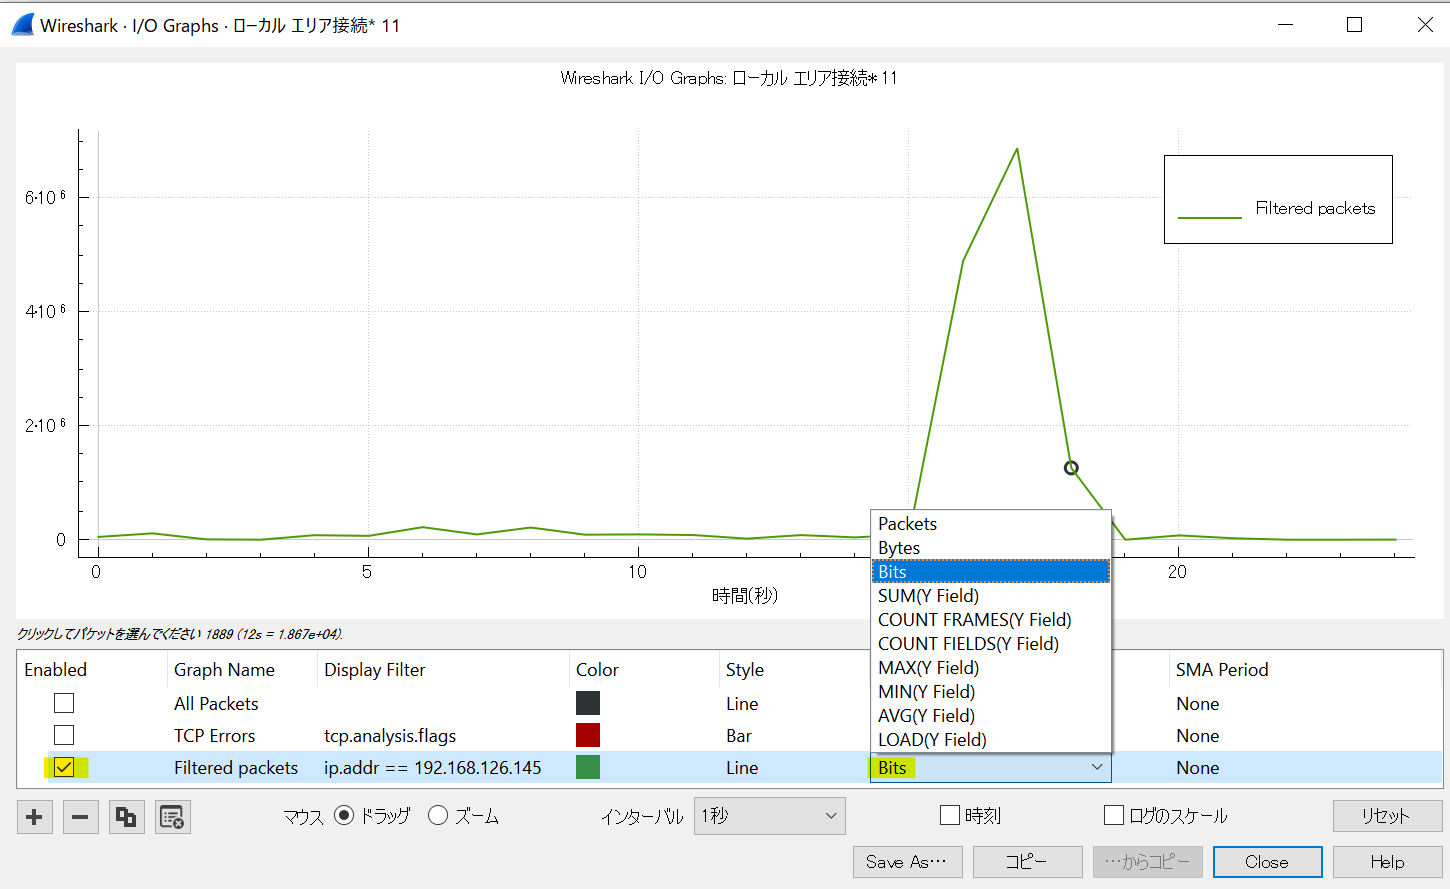Select the Filtered packets graph name

(236, 768)
